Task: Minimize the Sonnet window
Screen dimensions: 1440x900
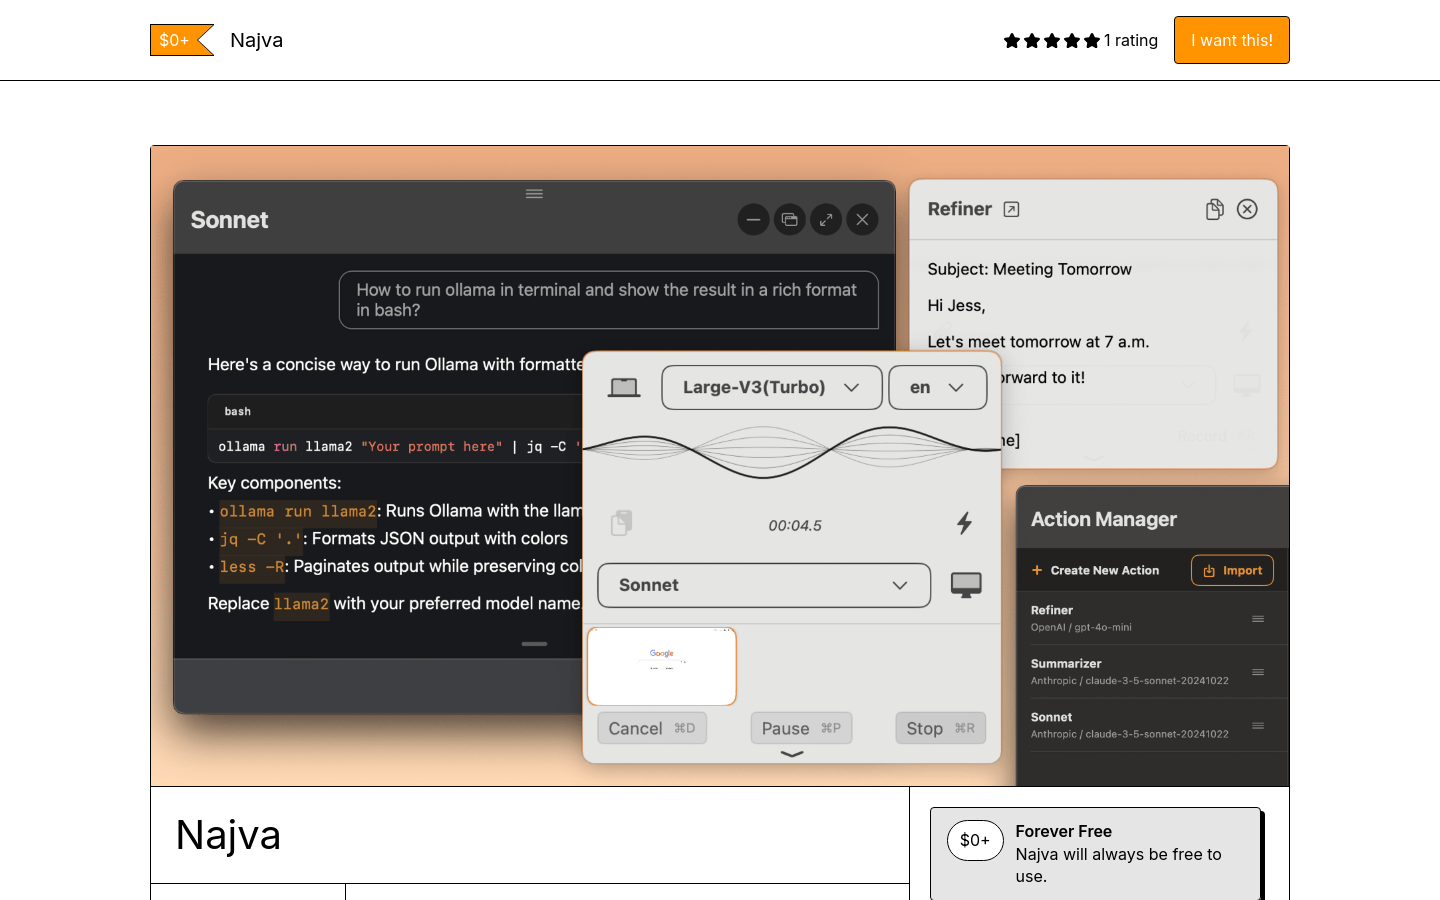Action: coord(753,220)
